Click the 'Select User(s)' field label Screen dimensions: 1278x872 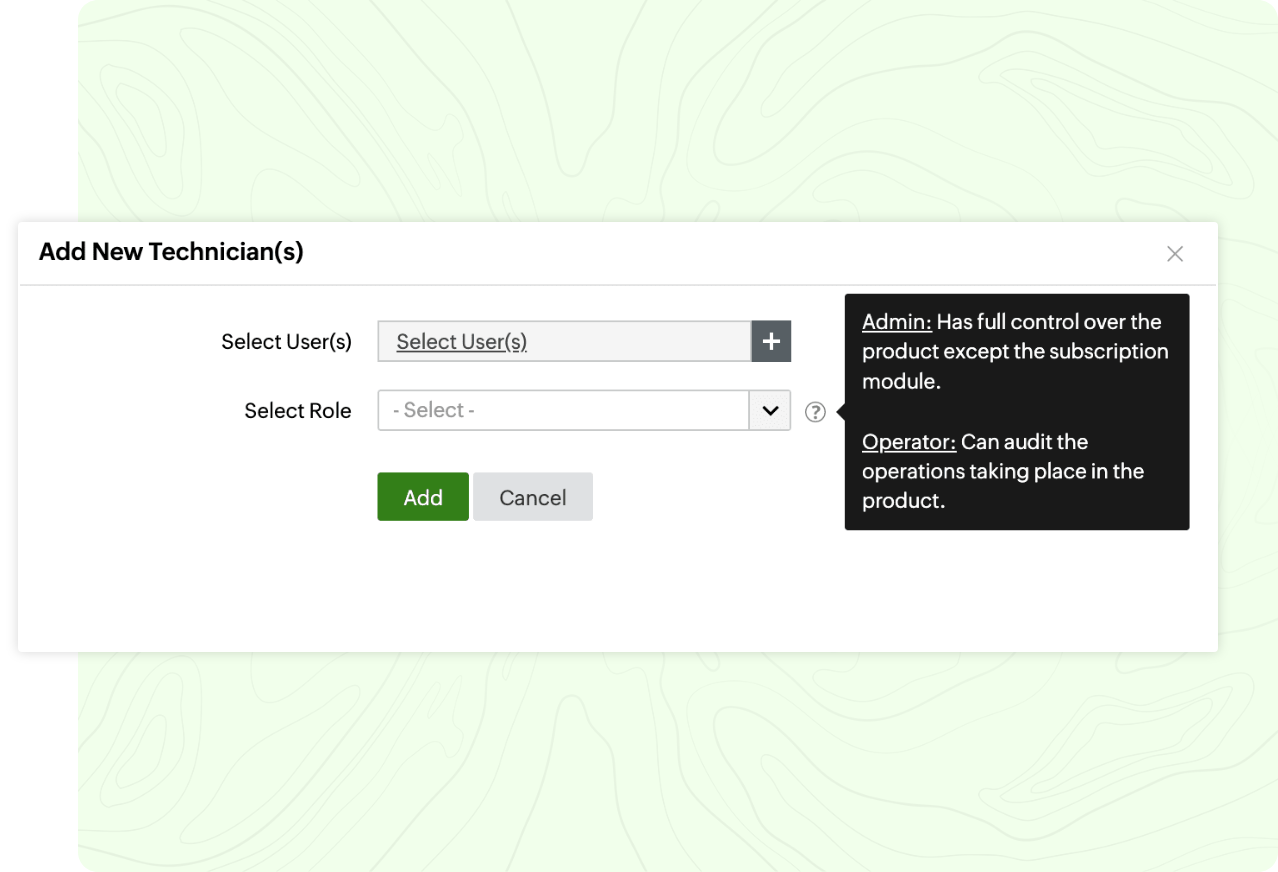[x=286, y=342]
